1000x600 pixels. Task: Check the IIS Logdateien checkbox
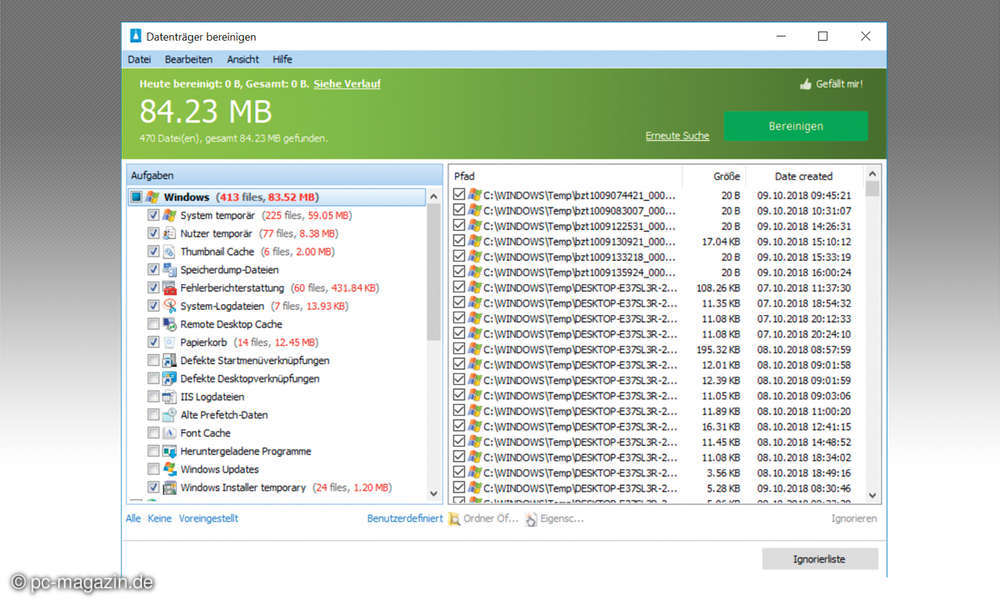[x=153, y=397]
